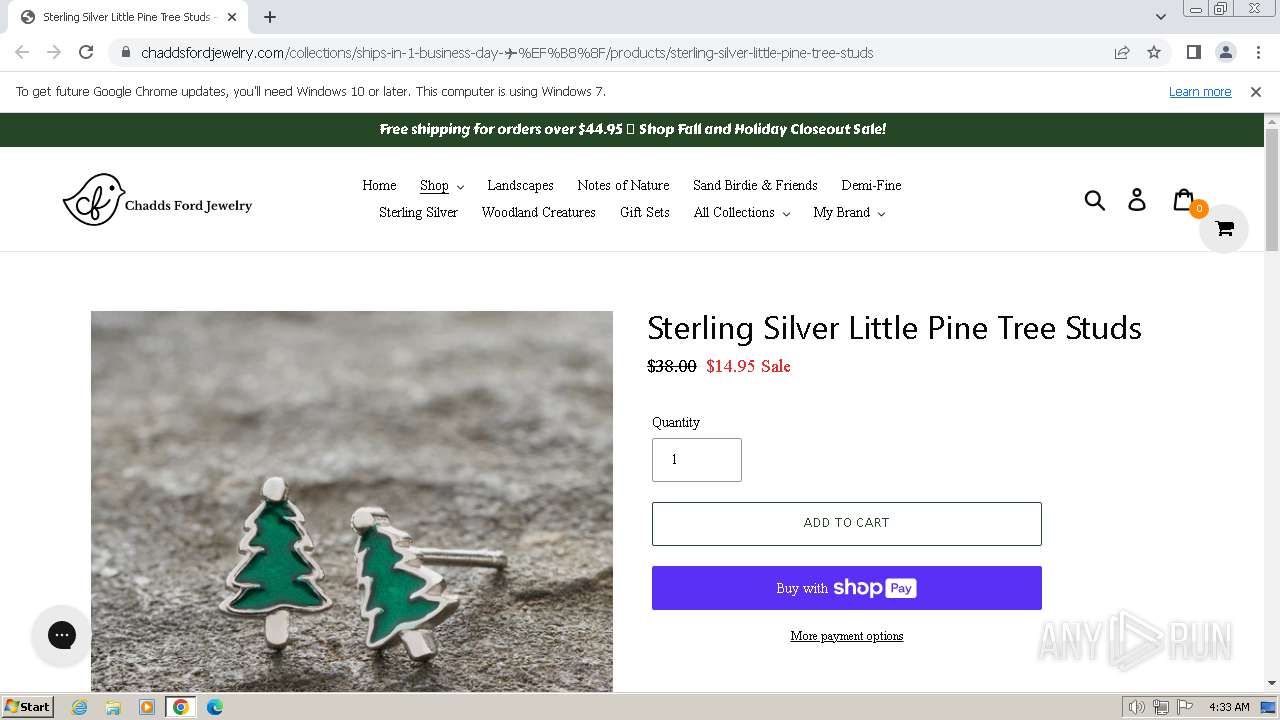Open the Windows Start menu
This screenshot has width=1280, height=720.
coord(27,707)
